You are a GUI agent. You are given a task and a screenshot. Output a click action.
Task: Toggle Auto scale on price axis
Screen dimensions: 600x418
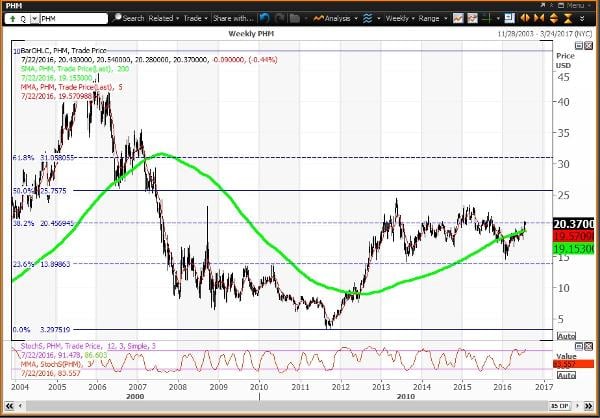[565, 336]
